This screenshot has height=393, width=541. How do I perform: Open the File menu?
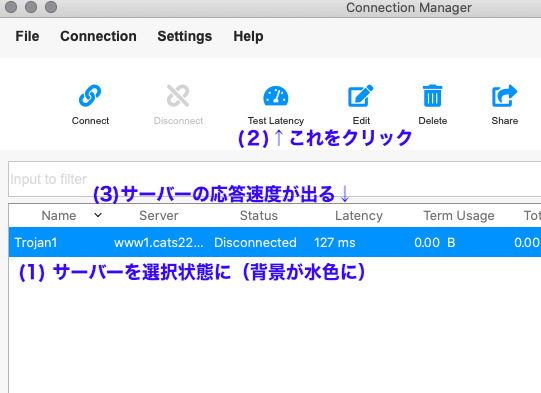tap(27, 36)
